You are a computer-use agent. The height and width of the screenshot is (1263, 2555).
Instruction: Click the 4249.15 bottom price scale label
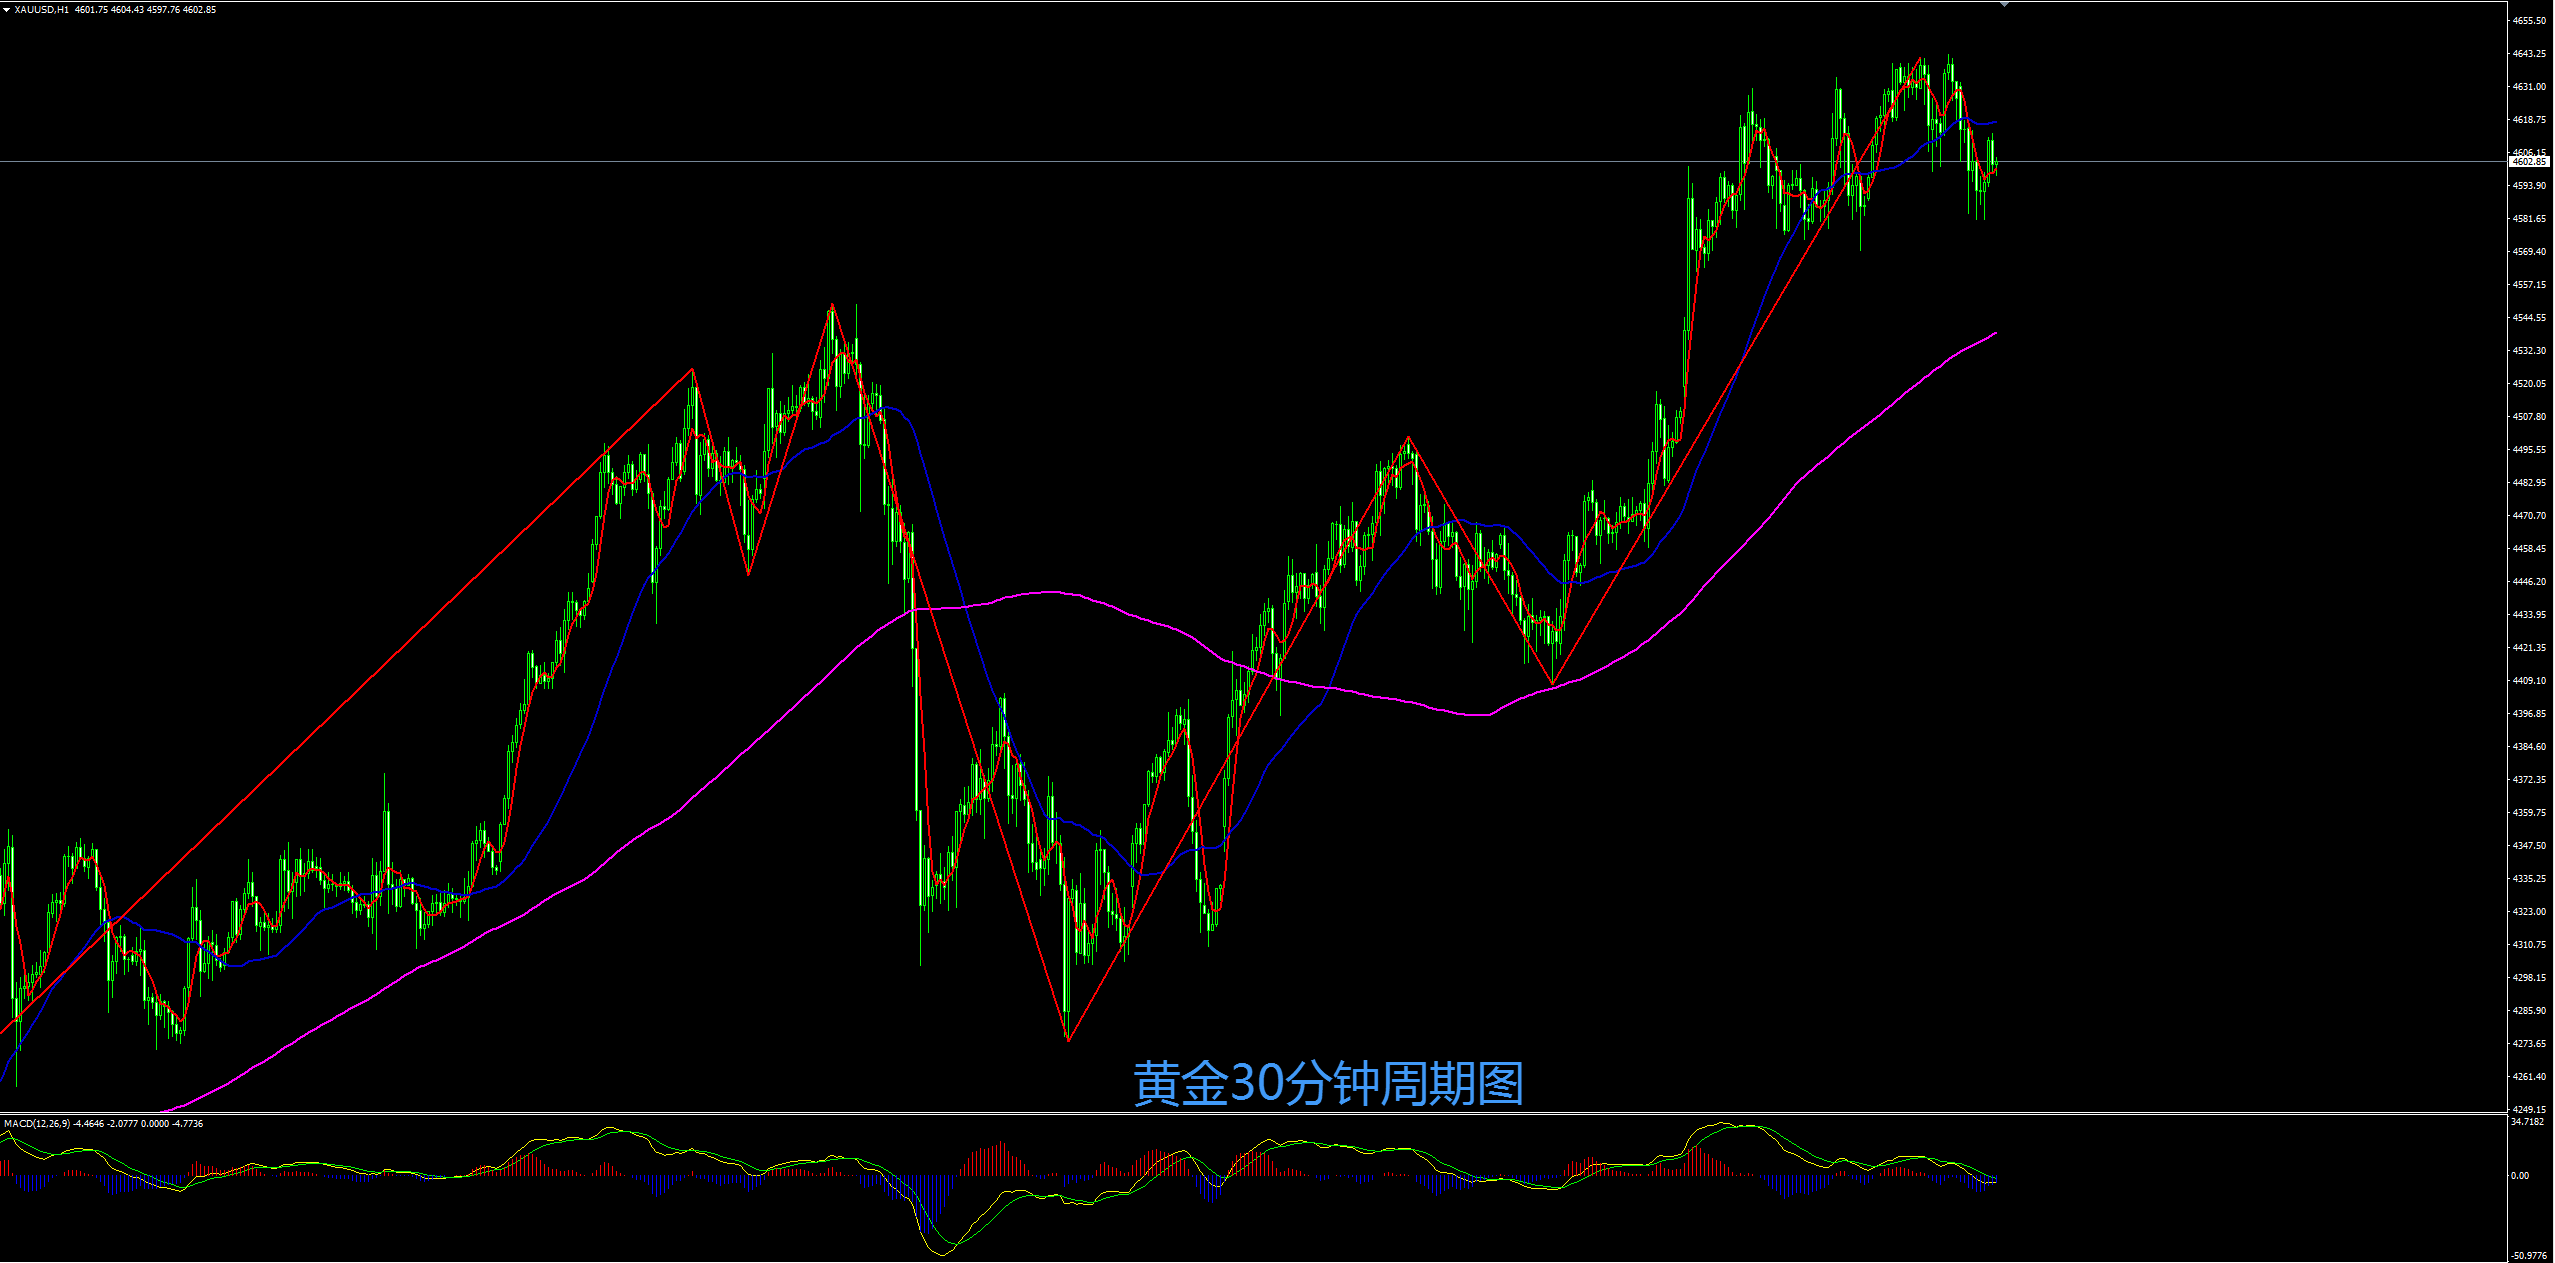coord(2529,1110)
